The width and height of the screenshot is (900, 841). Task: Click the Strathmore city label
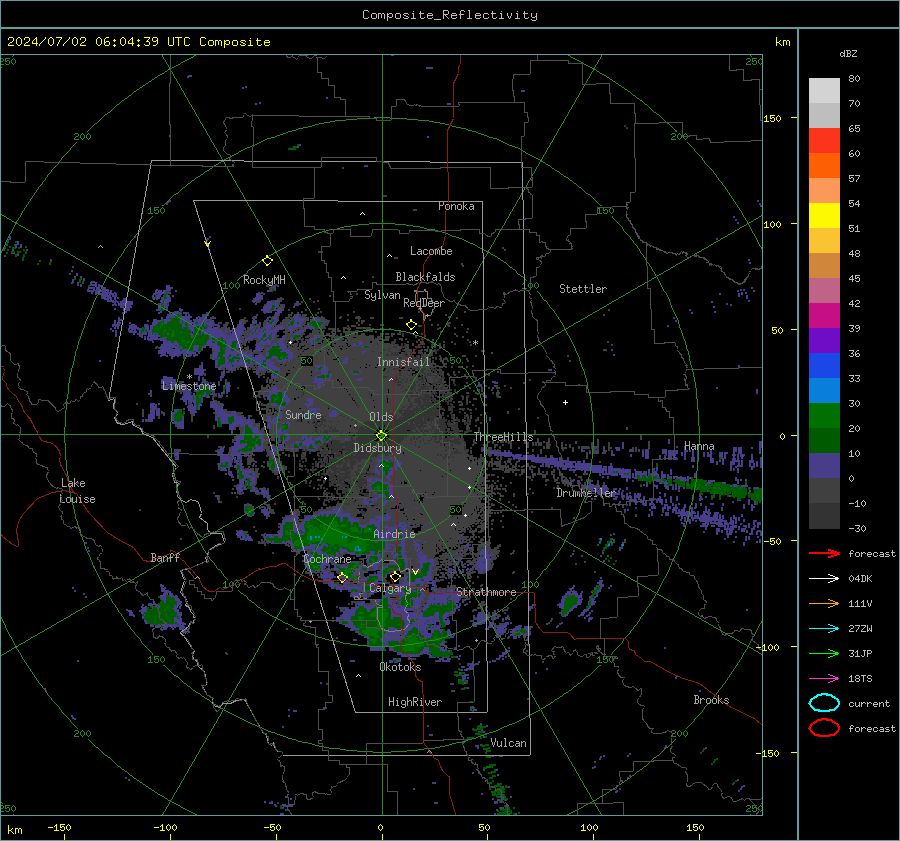pos(486,592)
